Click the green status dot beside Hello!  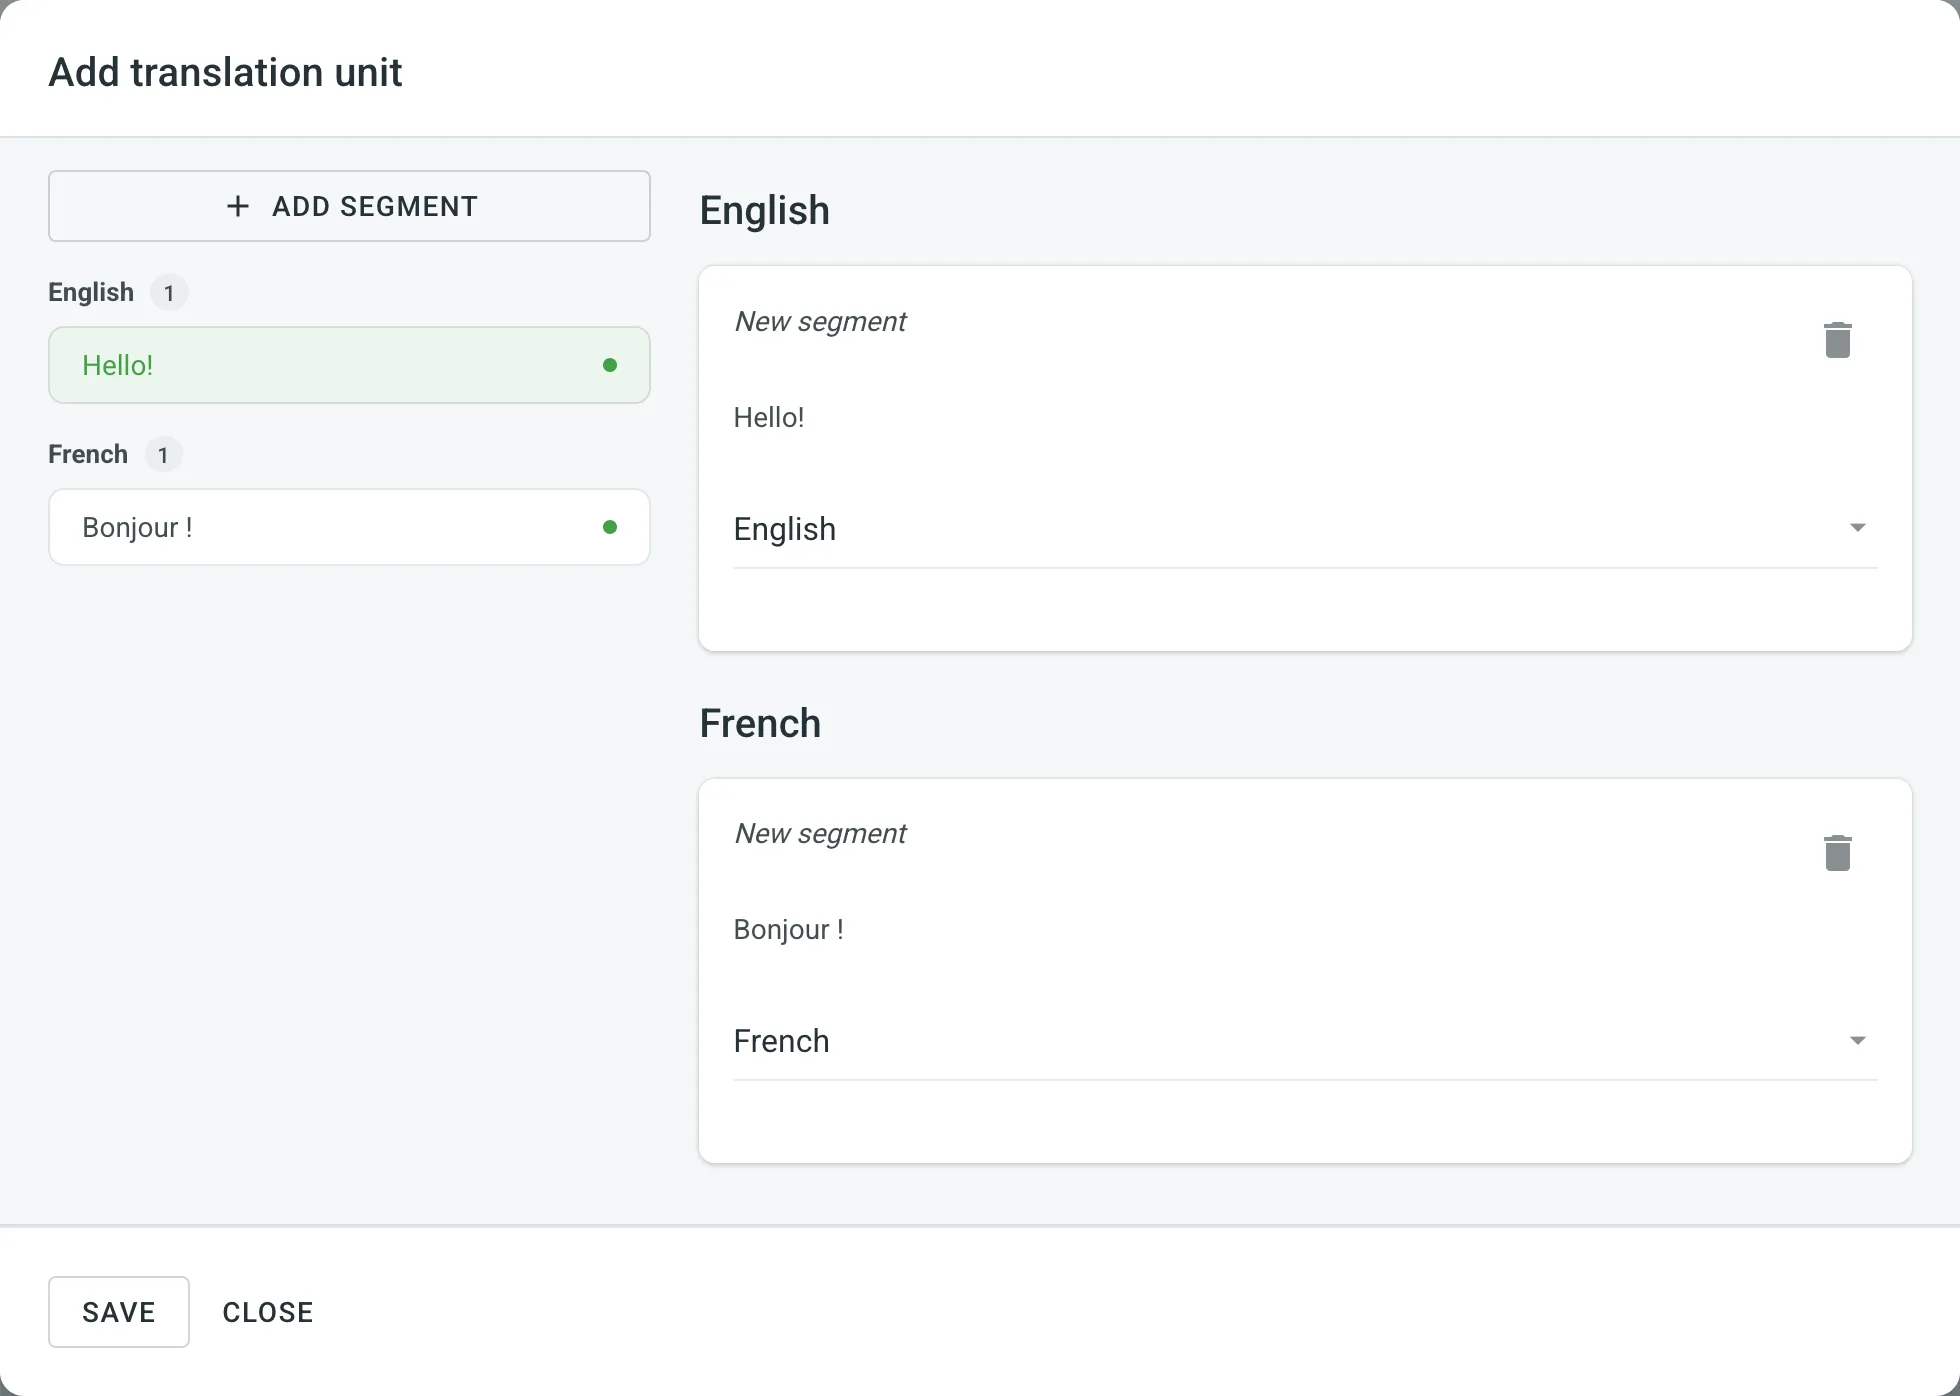[x=610, y=365]
